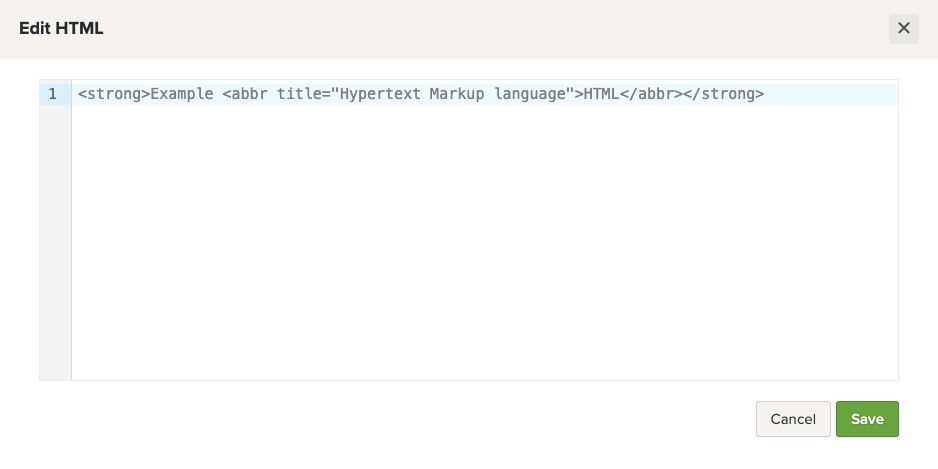Place cursor in the closing strong tag
Viewport: 938px width, 469px height.
pos(724,94)
